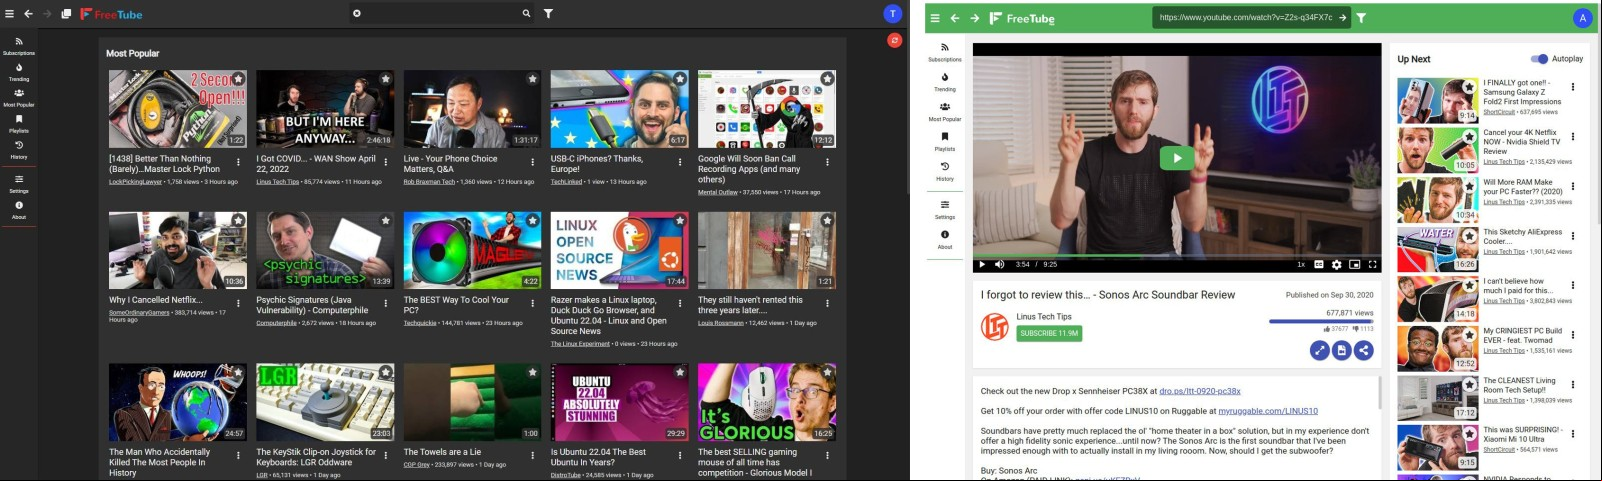The width and height of the screenshot is (1602, 481).
Task: Click SUBSCRIBE 11.9M button
Action: (1049, 333)
